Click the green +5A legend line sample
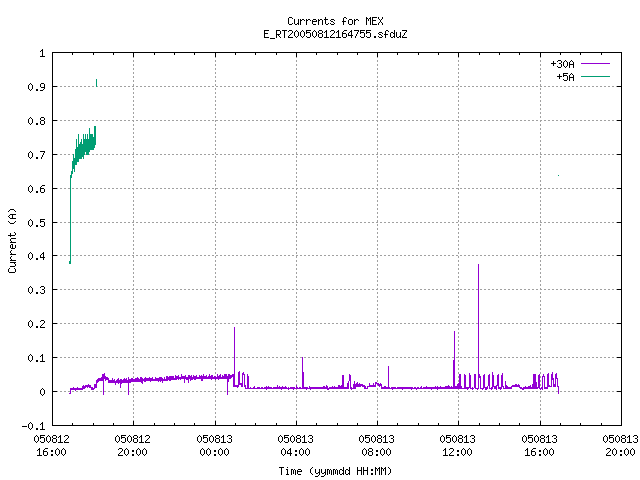Screen dimensions: 640x480 (x=595, y=76)
